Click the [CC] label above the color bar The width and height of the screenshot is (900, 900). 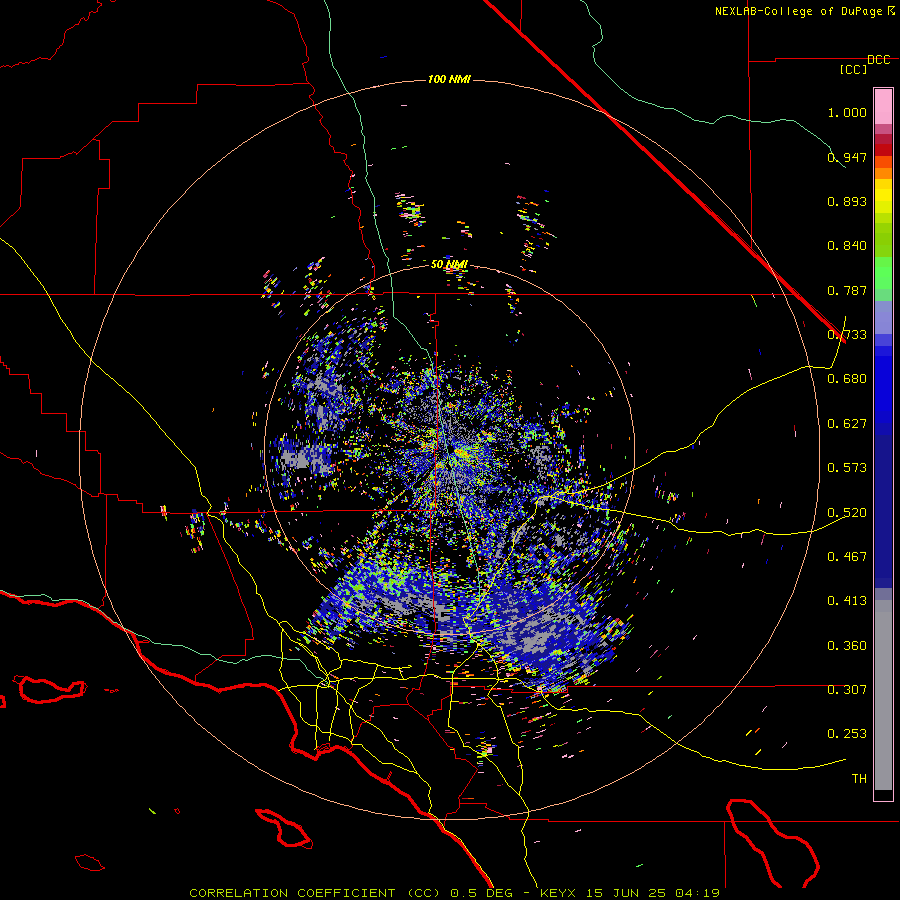(853, 69)
